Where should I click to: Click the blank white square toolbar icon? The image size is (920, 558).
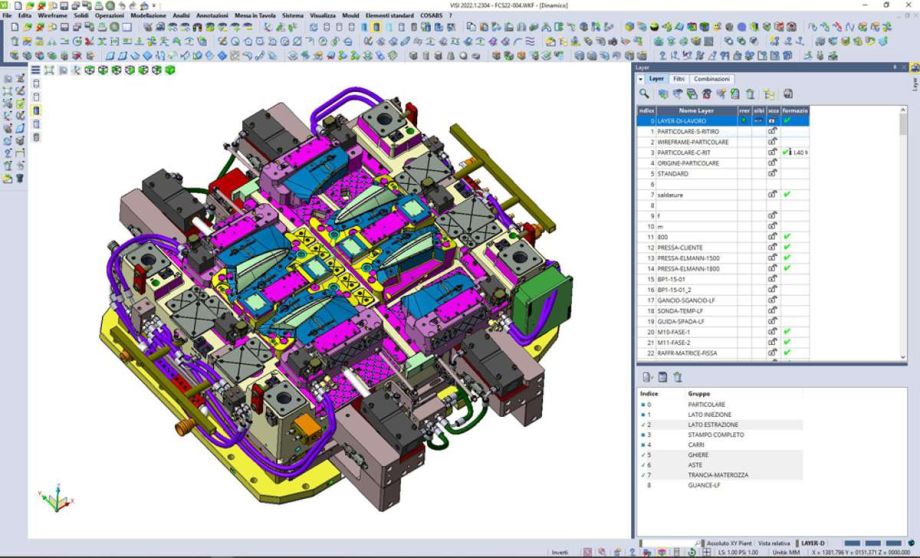click(x=127, y=27)
